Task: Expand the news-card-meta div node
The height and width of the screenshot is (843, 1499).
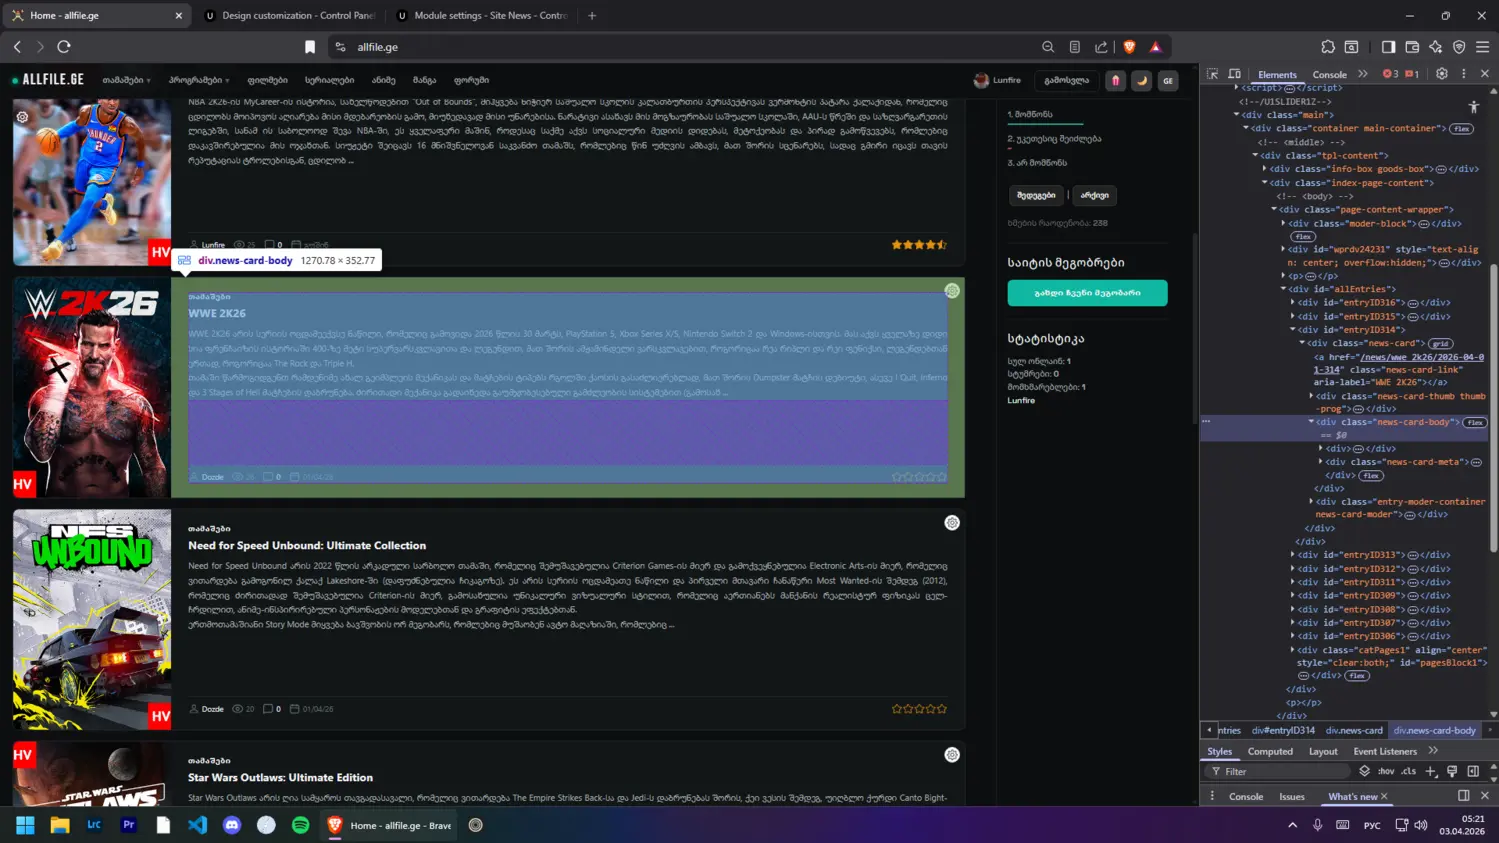Action: pyautogui.click(x=1321, y=462)
